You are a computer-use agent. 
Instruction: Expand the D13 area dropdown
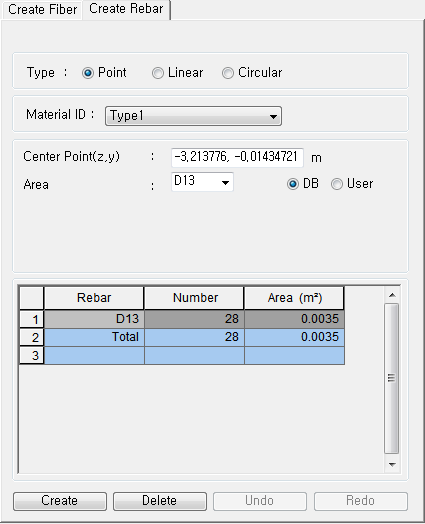coord(202,182)
